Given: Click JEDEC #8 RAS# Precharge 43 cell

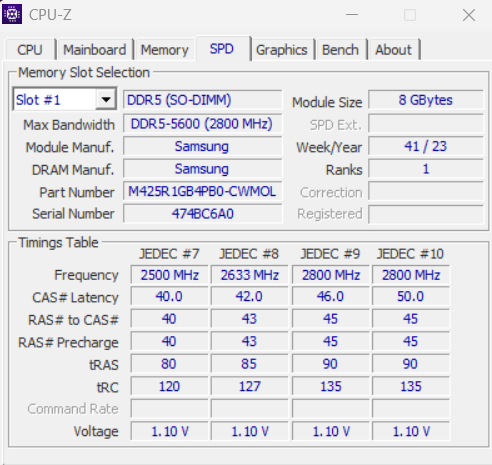Looking at the screenshot, I should pos(249,341).
